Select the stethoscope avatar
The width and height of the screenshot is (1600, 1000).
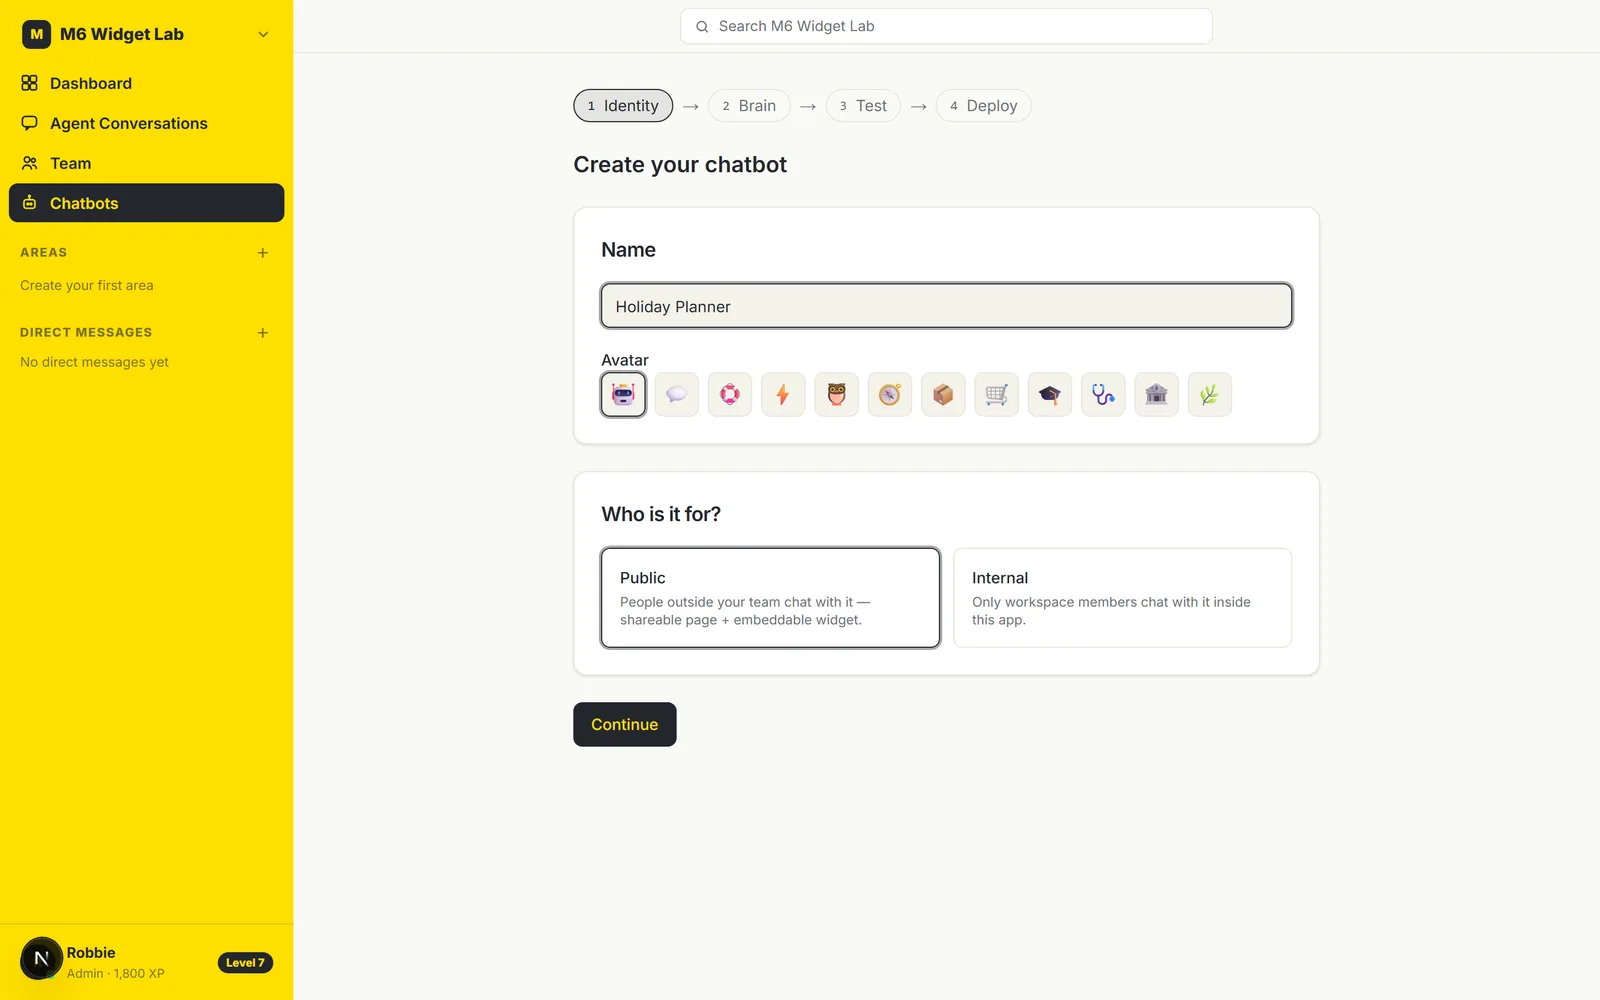(x=1103, y=394)
